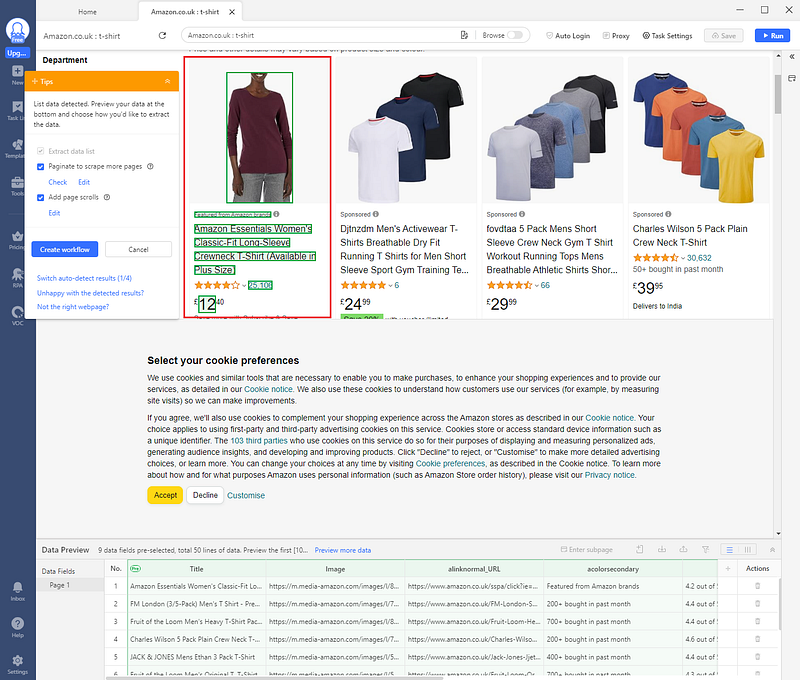Click the Charles Wilson colored t-shirts image
This screenshot has width=800, height=680.
[x=698, y=137]
